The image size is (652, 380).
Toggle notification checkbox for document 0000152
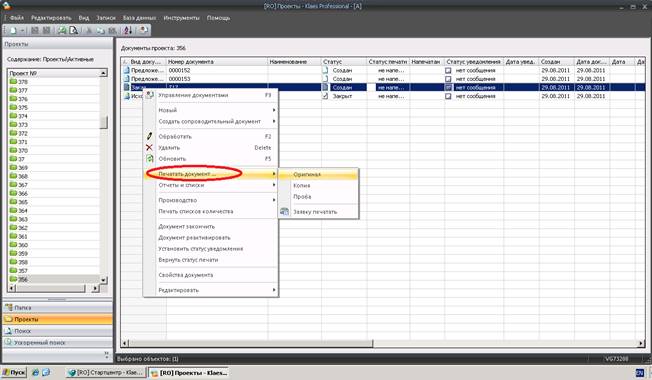[x=448, y=70]
